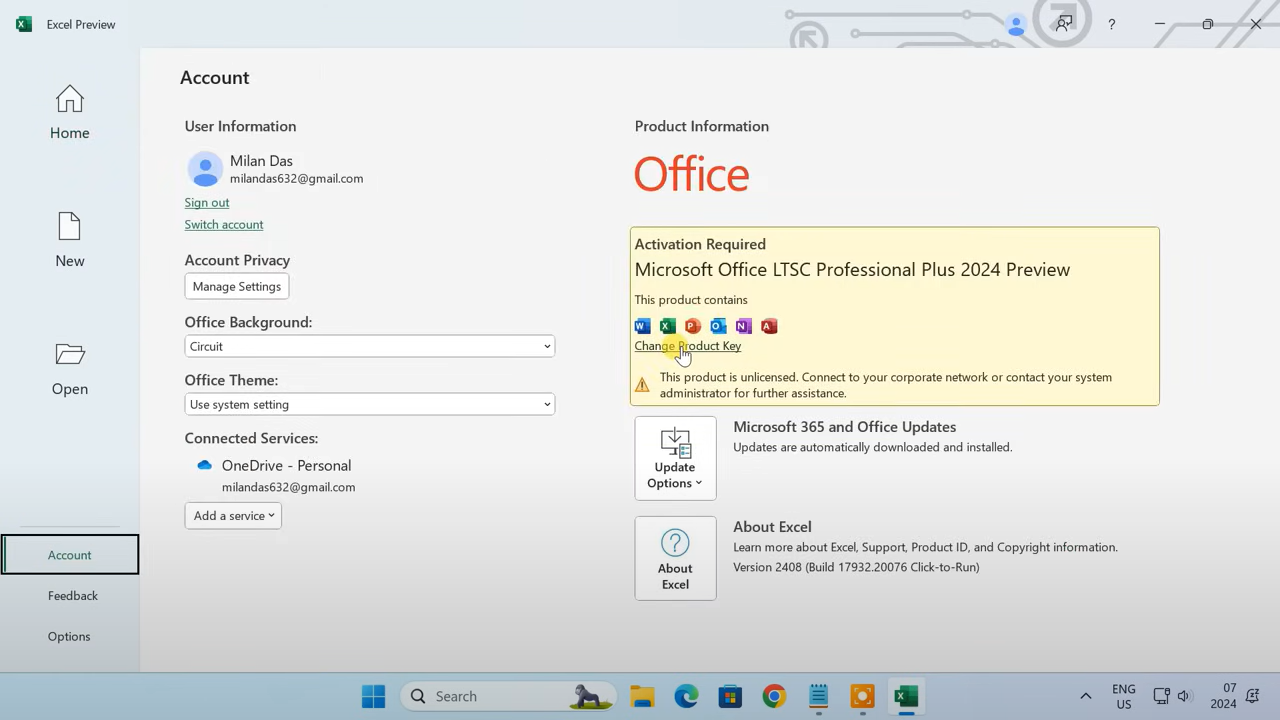1280x720 pixels.
Task: Open the Home page in the sidebar
Action: 69,112
